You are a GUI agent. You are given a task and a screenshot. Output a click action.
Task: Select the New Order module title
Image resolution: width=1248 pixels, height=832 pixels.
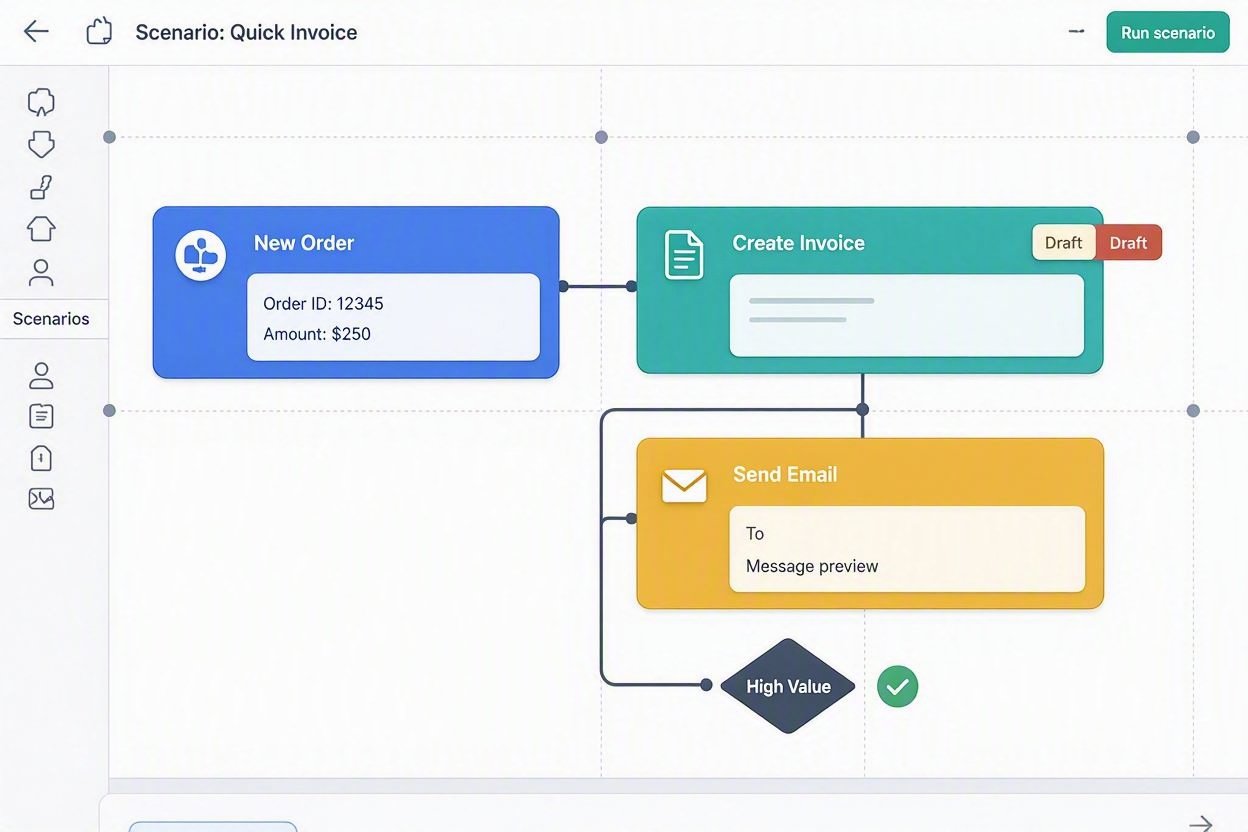304,243
